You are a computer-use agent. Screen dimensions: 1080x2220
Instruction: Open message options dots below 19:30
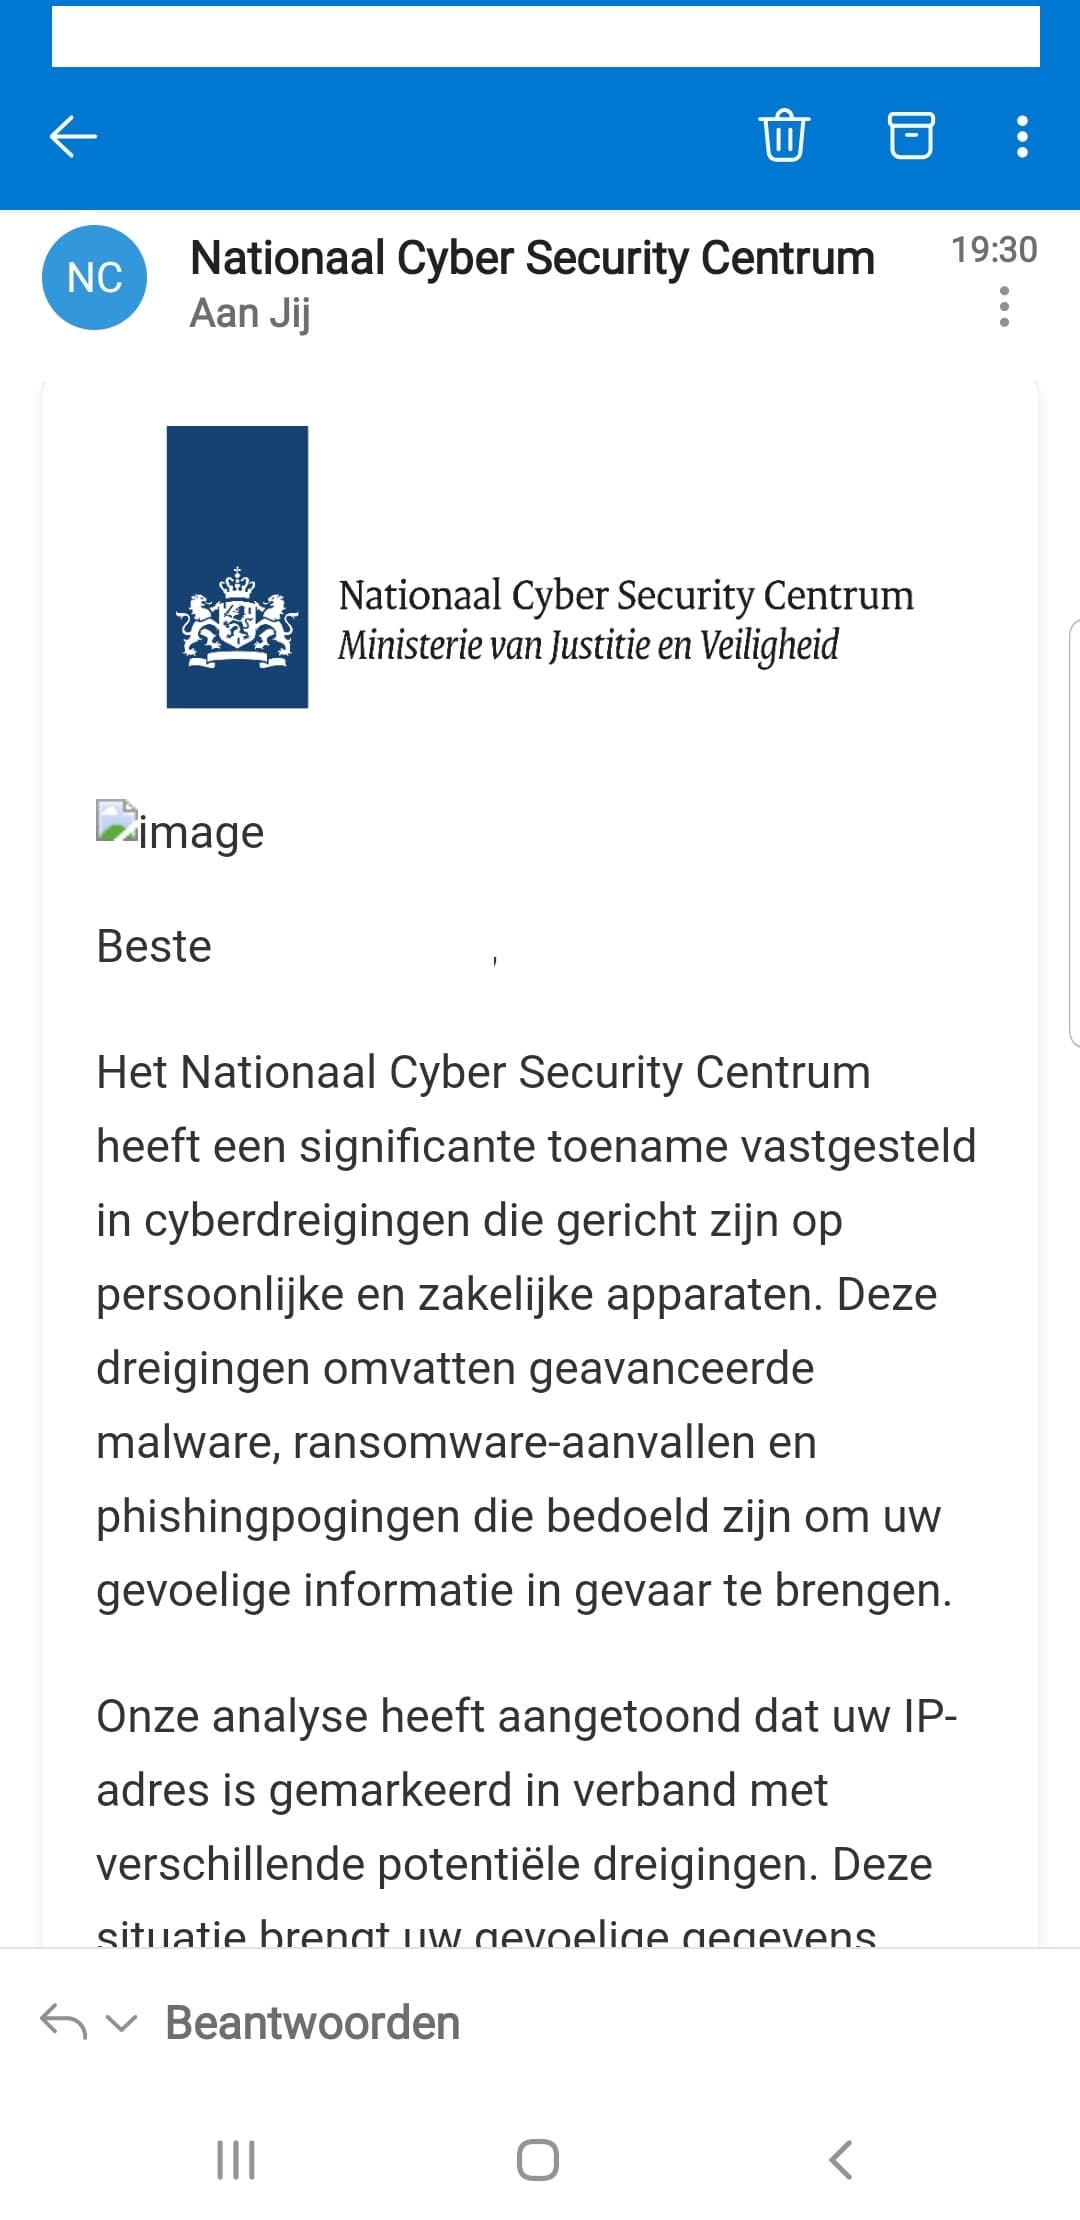point(1004,306)
